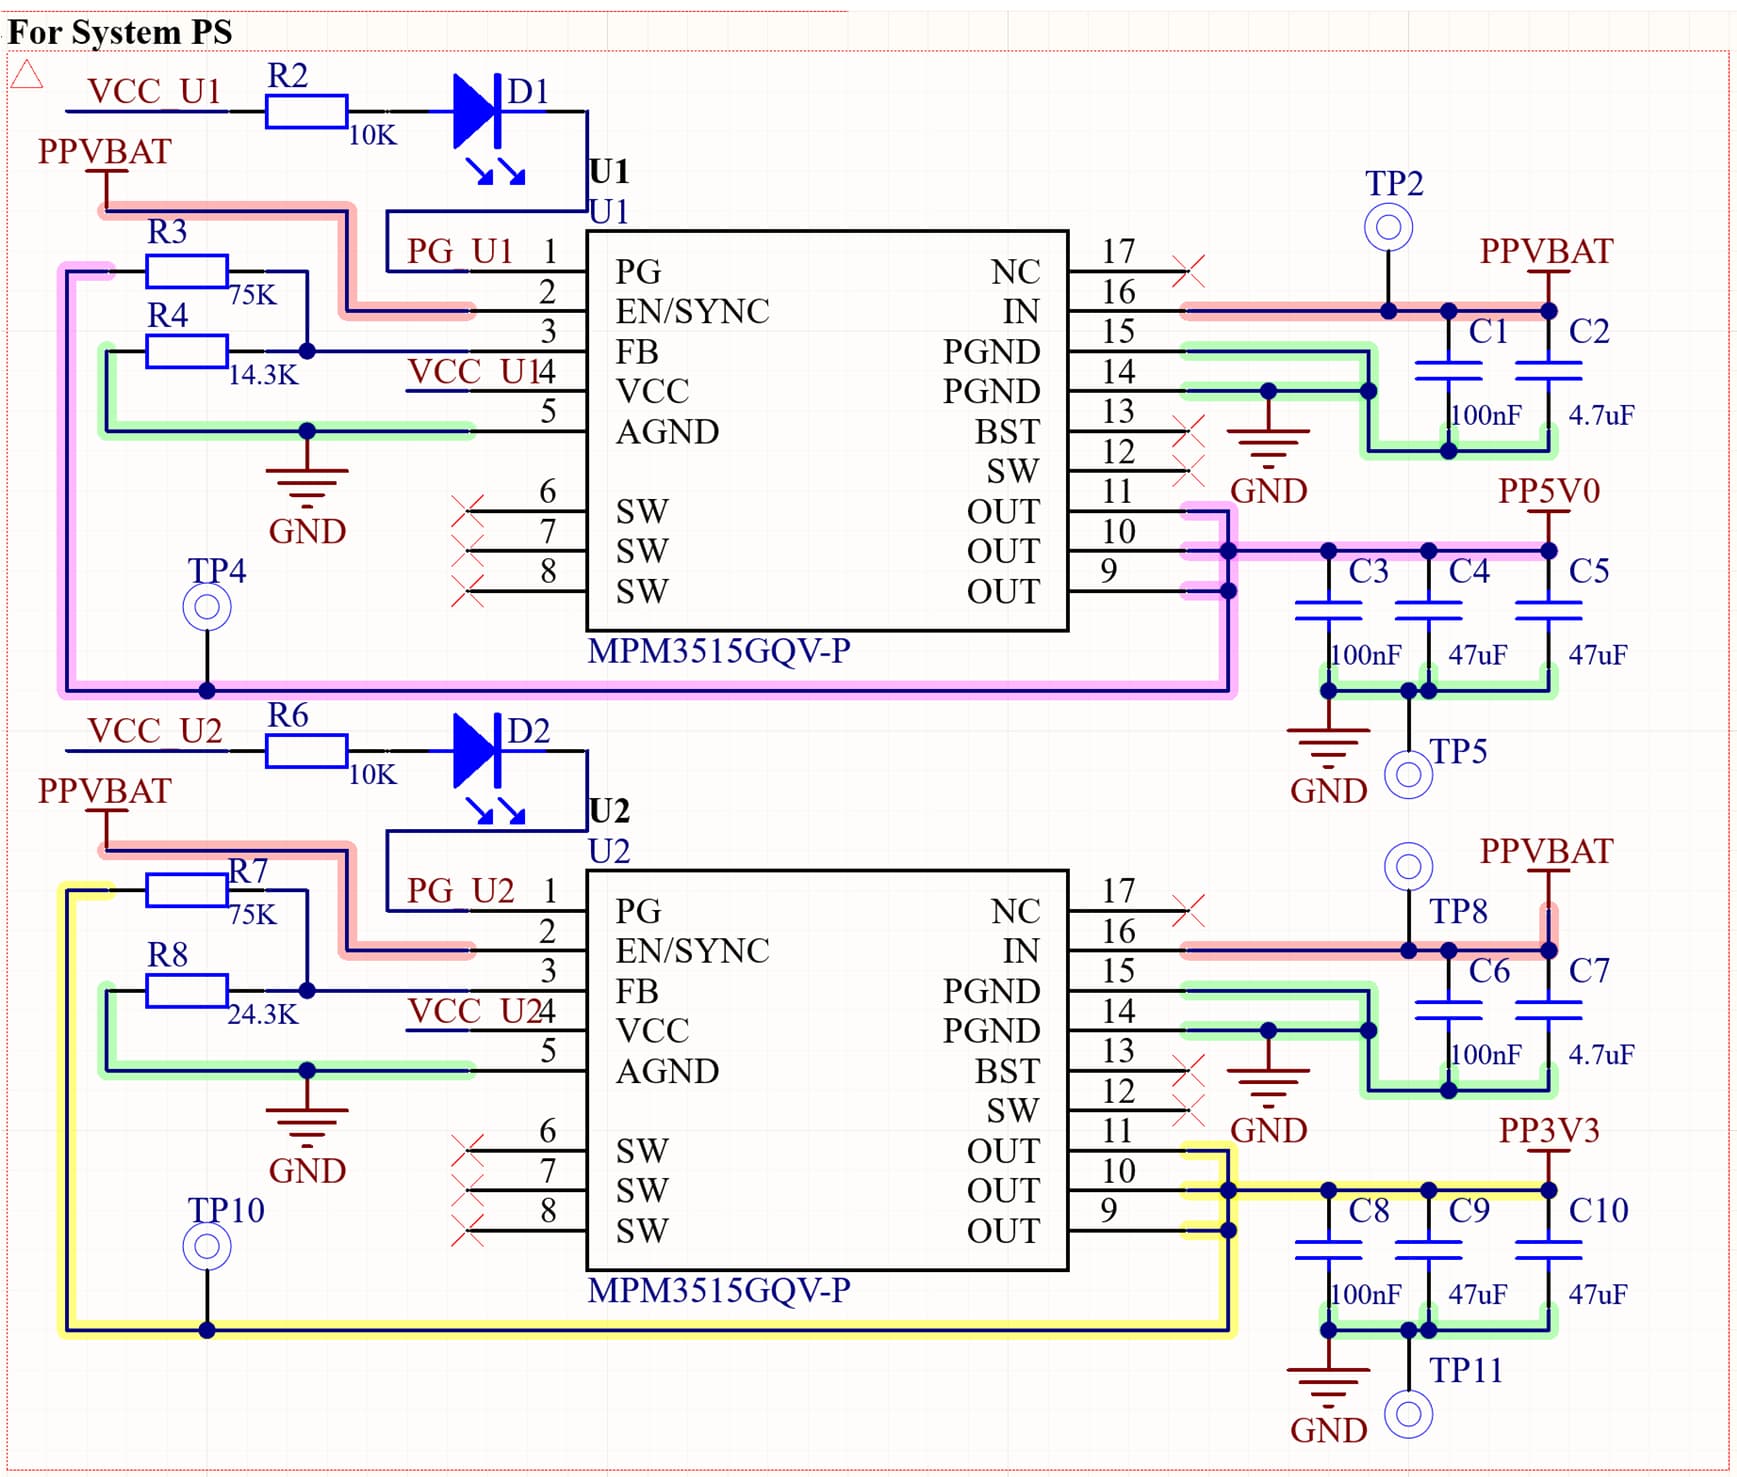Click the R8 24.3K resistor symbol

click(x=187, y=990)
